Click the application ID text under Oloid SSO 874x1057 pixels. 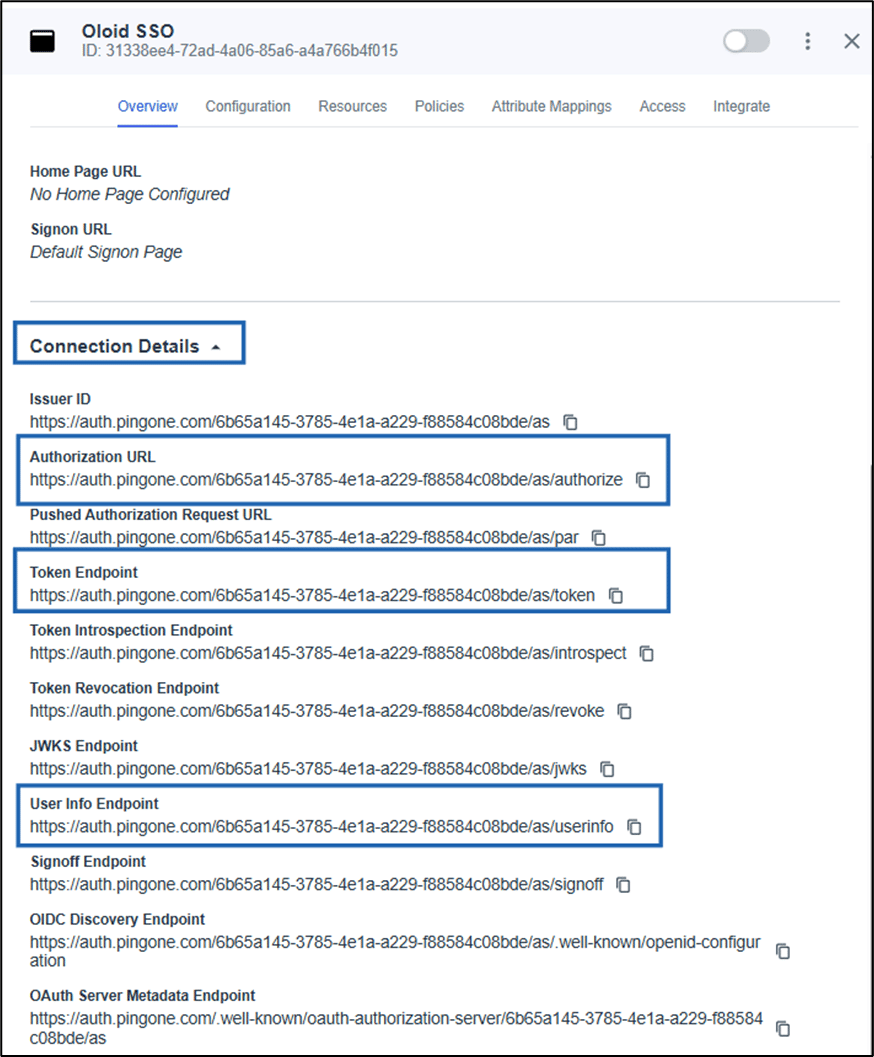(x=240, y=51)
